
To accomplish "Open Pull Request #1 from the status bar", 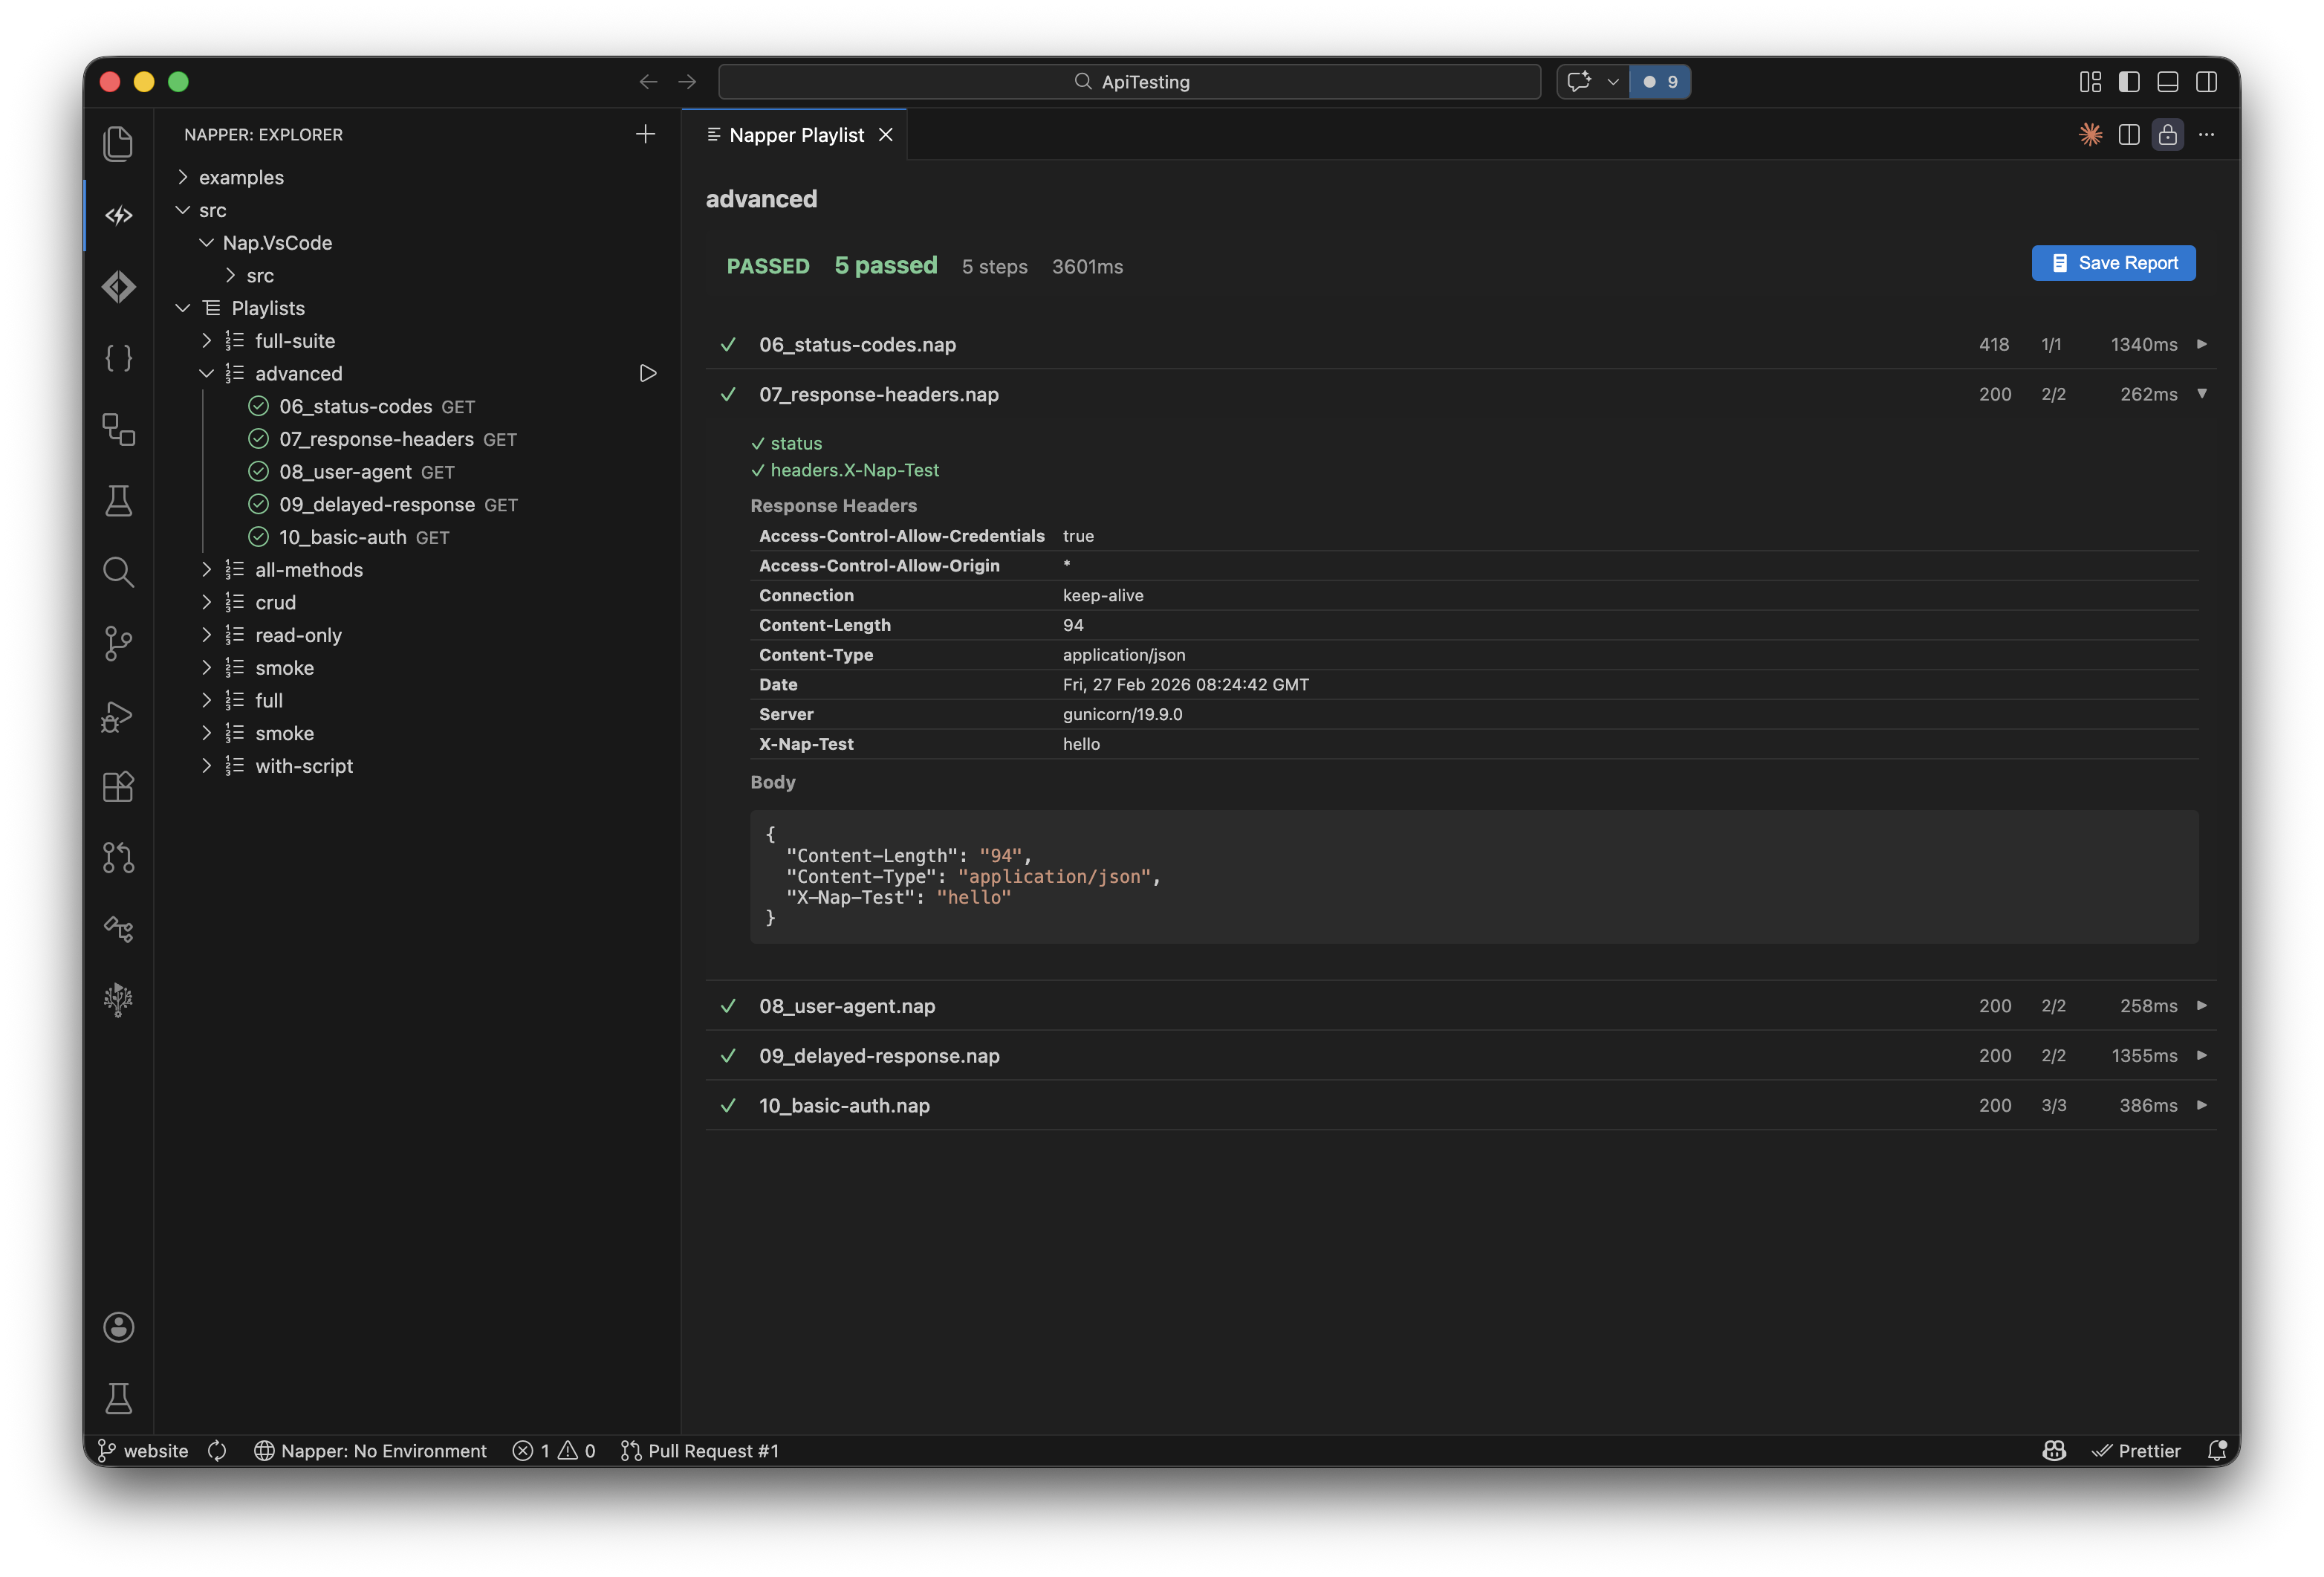I will coord(700,1450).
